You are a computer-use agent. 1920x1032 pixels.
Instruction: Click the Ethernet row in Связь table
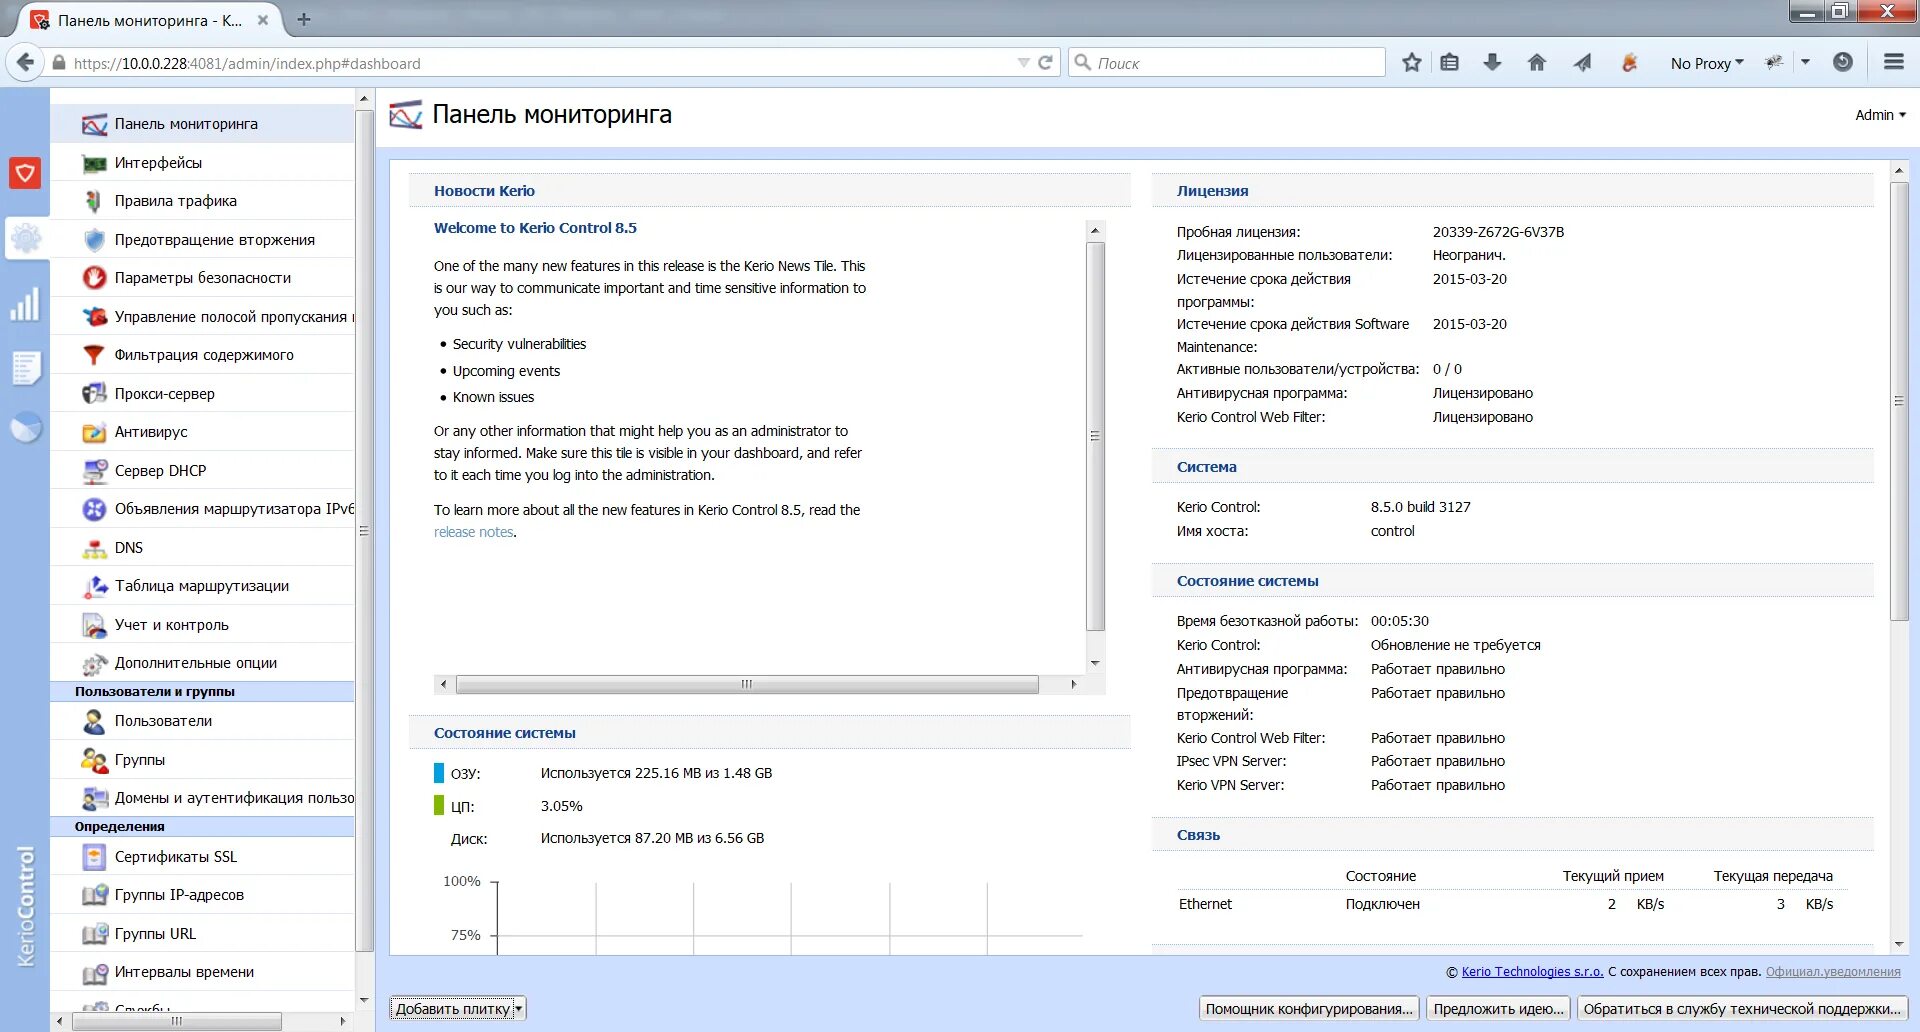point(1510,904)
